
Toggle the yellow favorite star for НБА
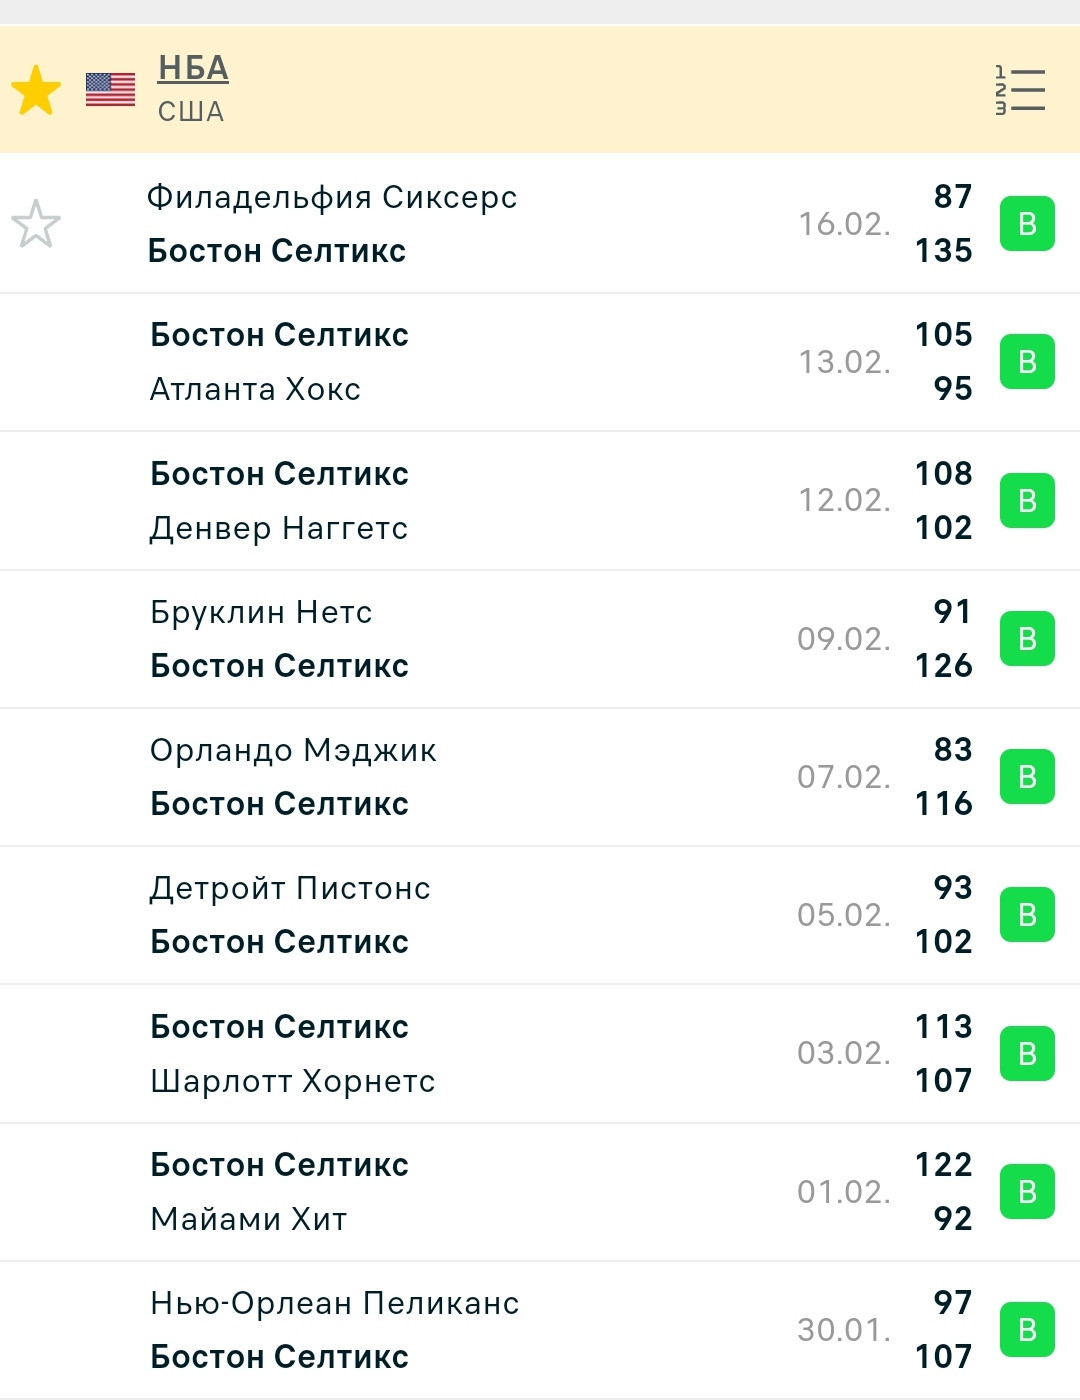[x=36, y=90]
